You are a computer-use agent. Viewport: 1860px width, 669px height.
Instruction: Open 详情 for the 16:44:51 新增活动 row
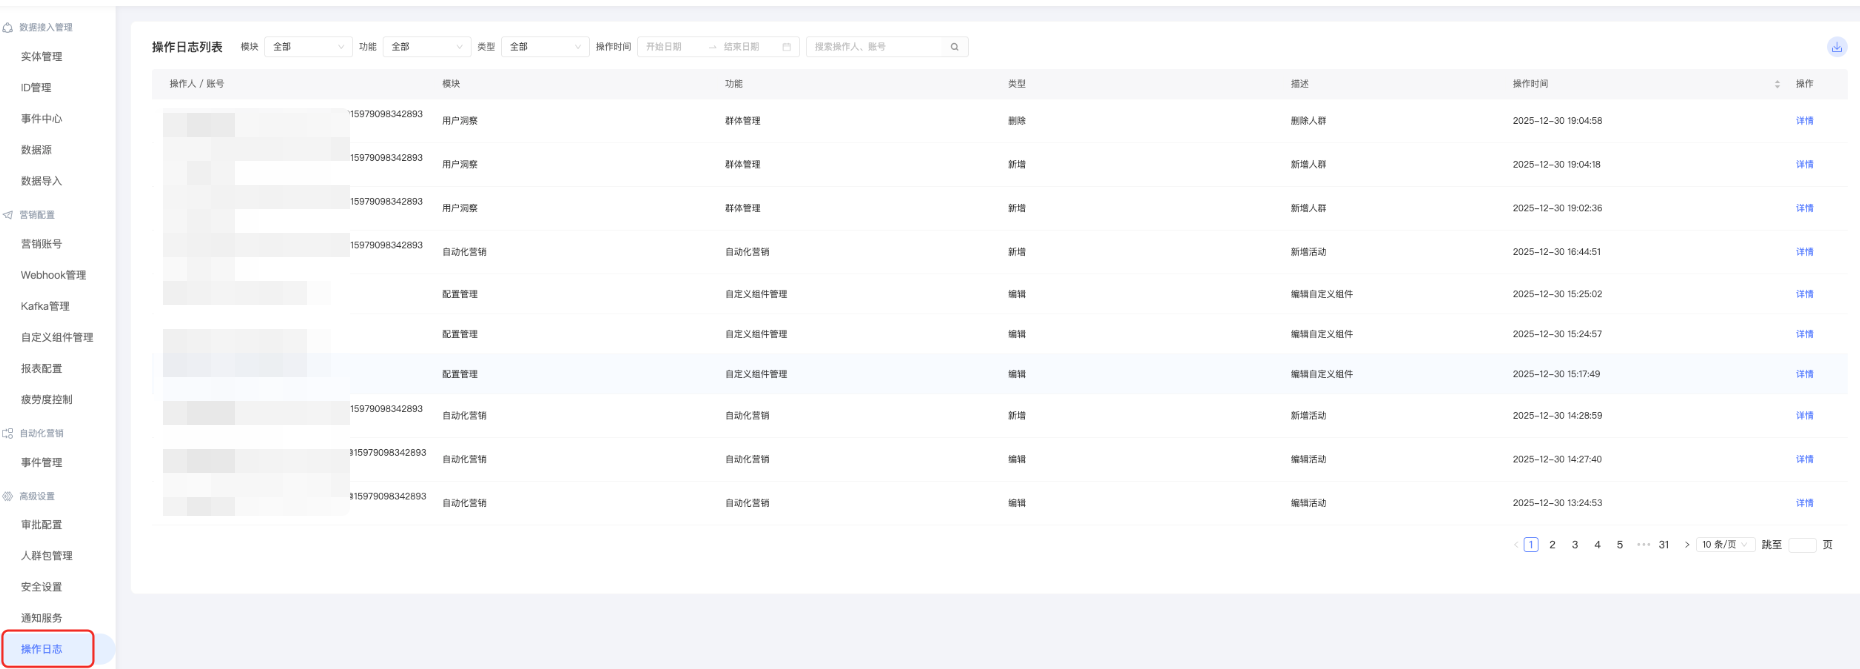coord(1804,252)
